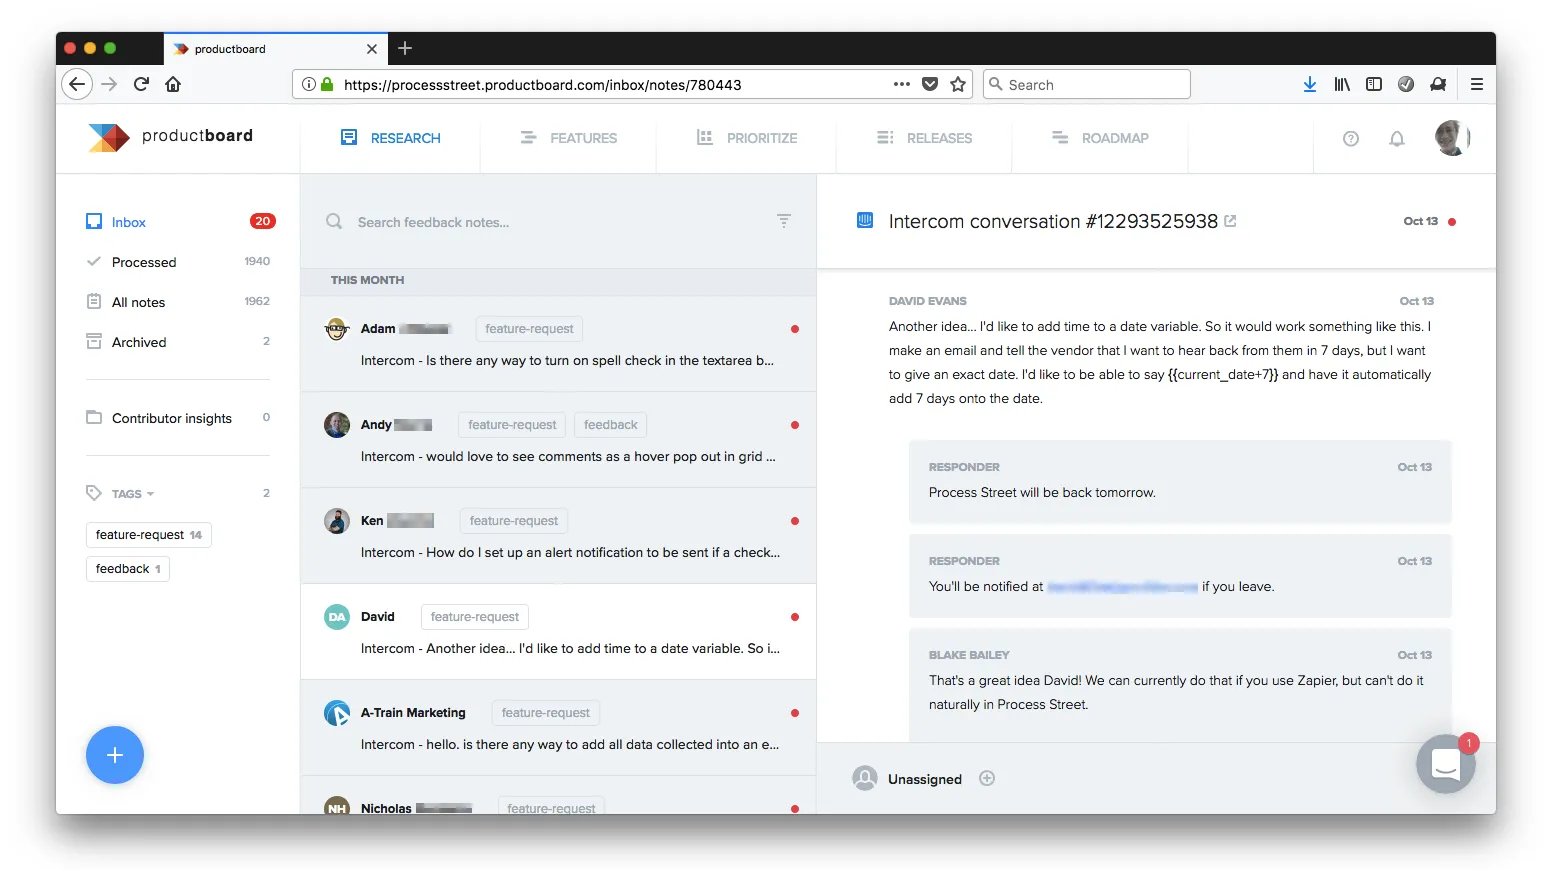Open Adam's note about spell check
This screenshot has height=870, width=1552.
tap(558, 344)
